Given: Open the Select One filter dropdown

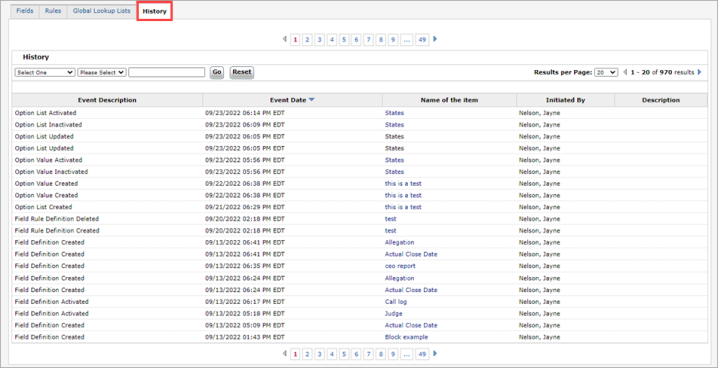Looking at the screenshot, I should pos(45,72).
